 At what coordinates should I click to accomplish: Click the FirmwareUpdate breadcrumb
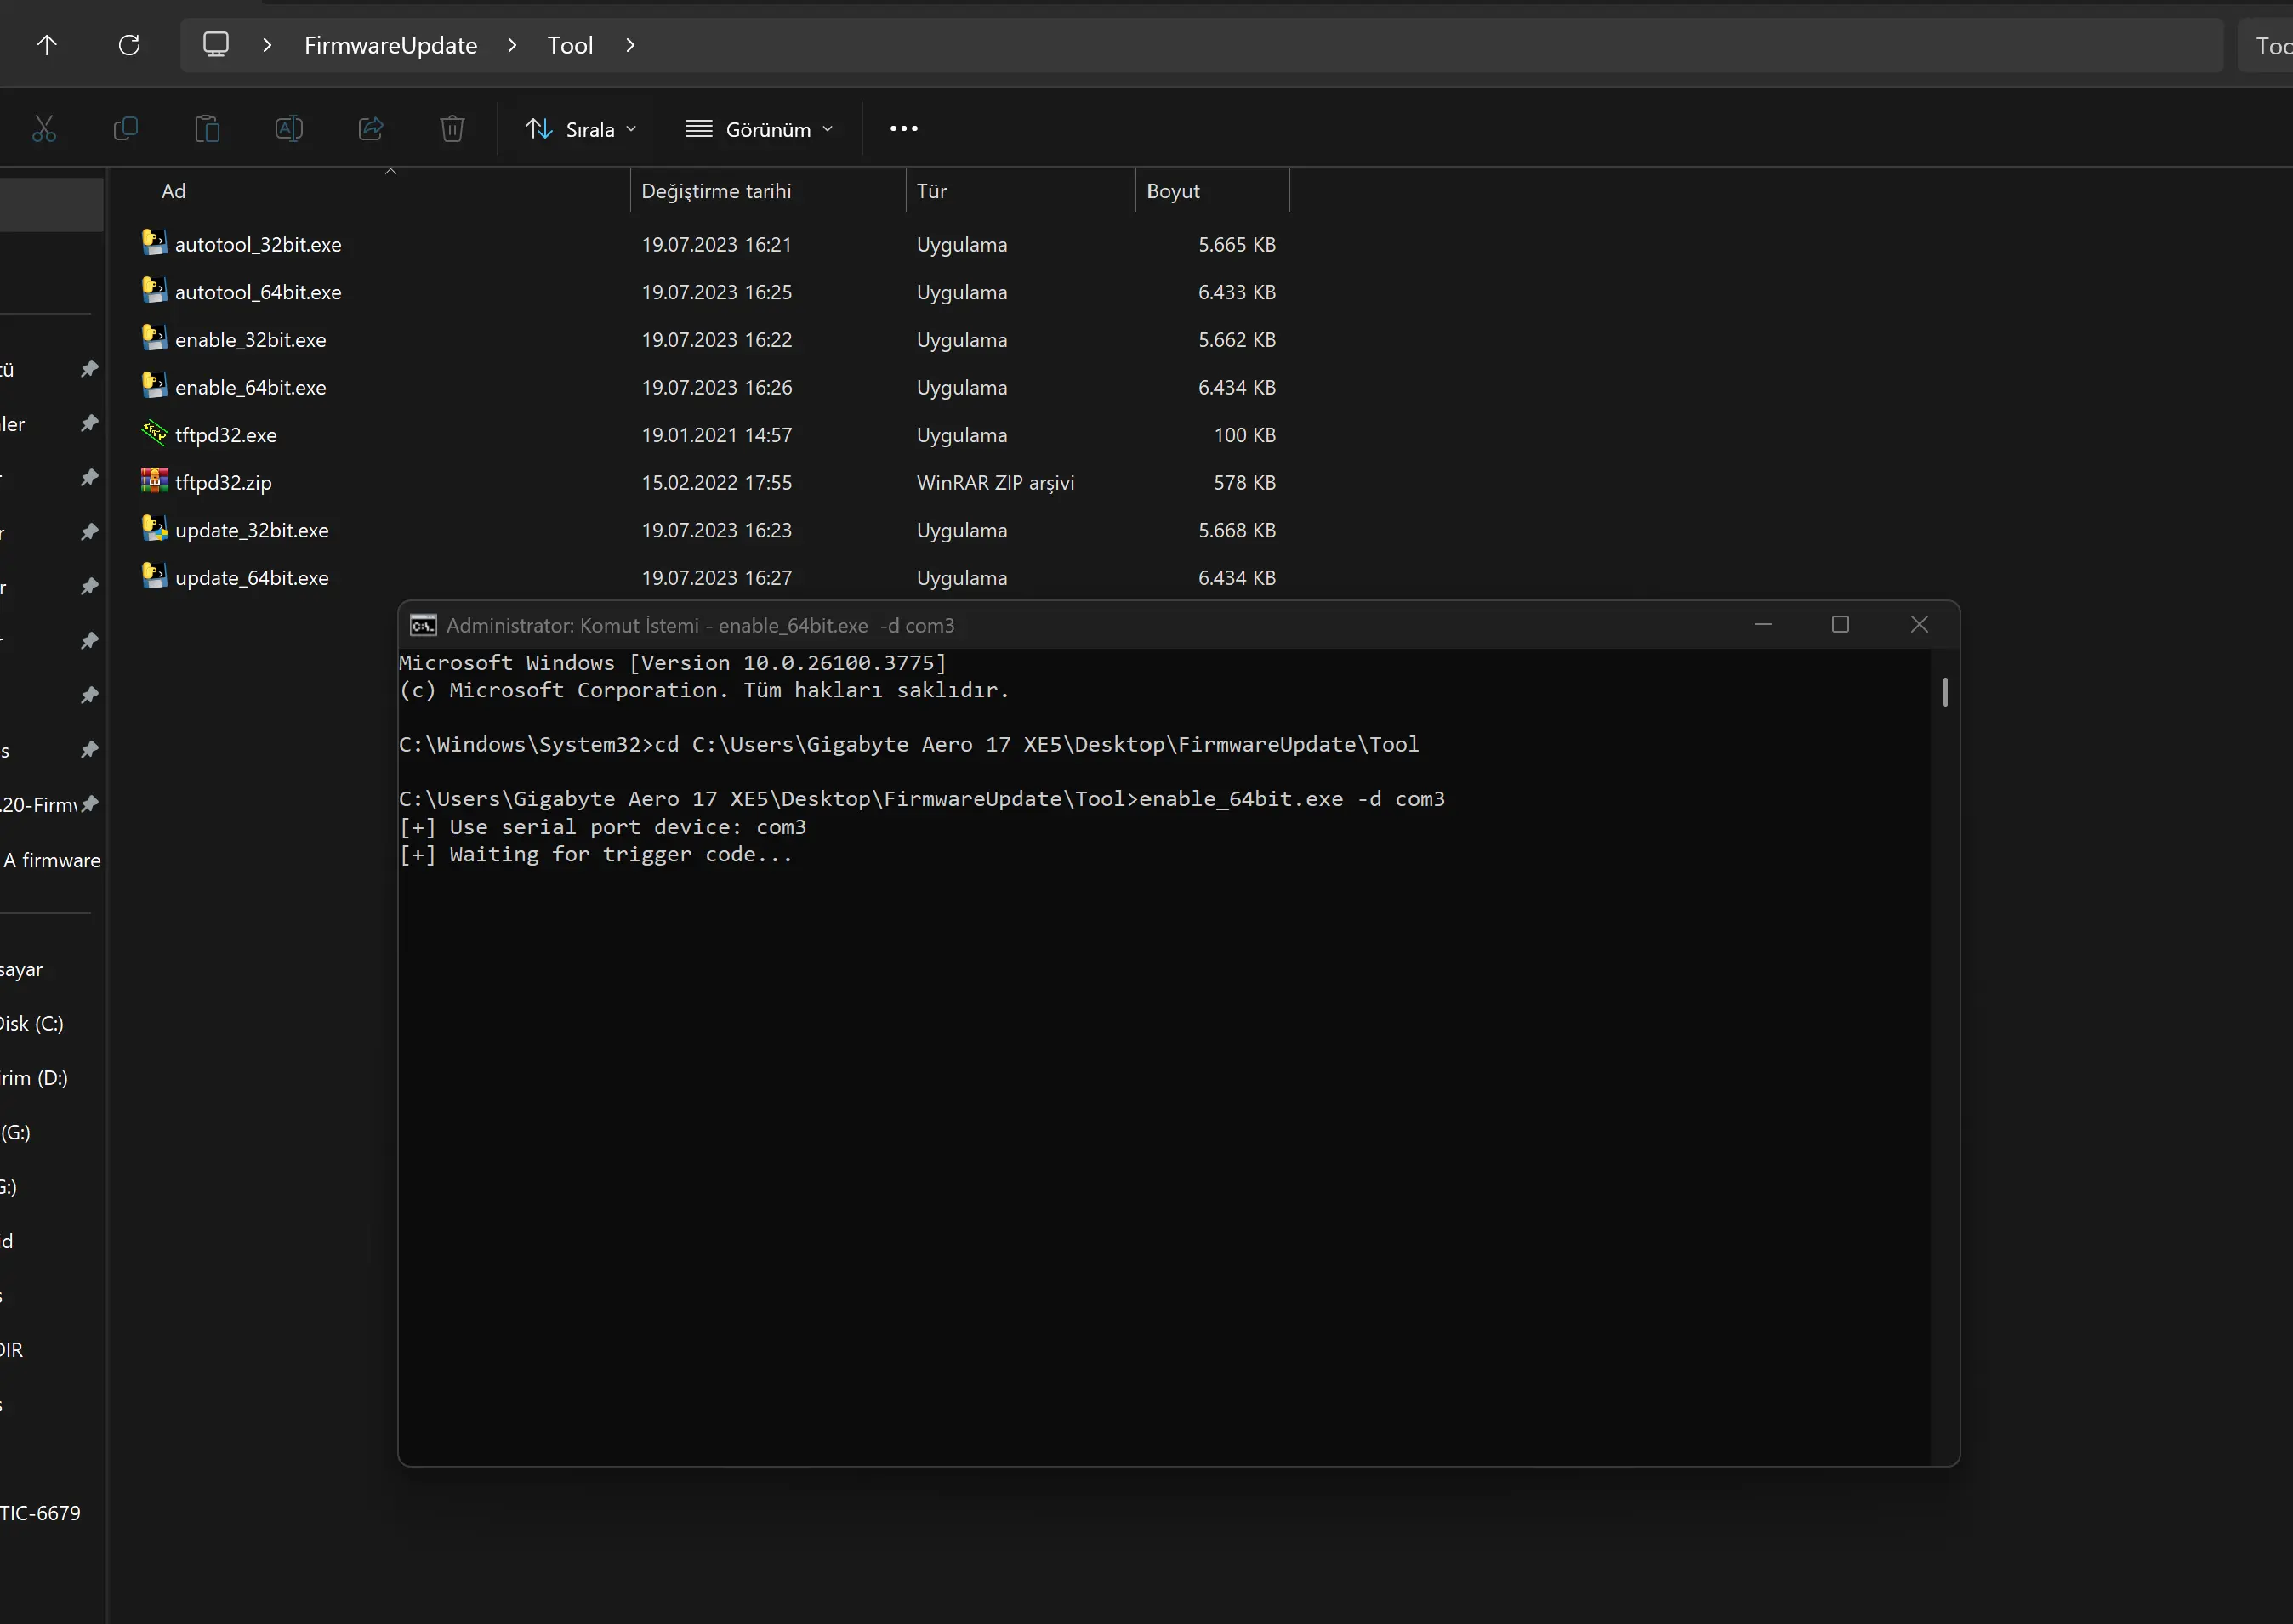tap(391, 46)
